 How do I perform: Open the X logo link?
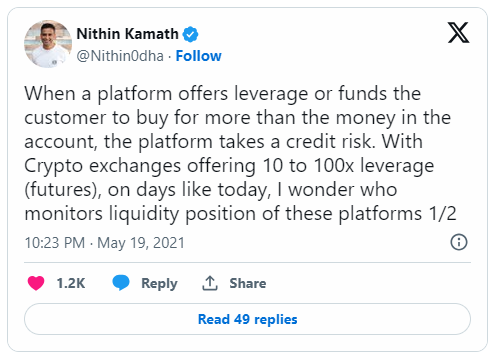(x=458, y=33)
